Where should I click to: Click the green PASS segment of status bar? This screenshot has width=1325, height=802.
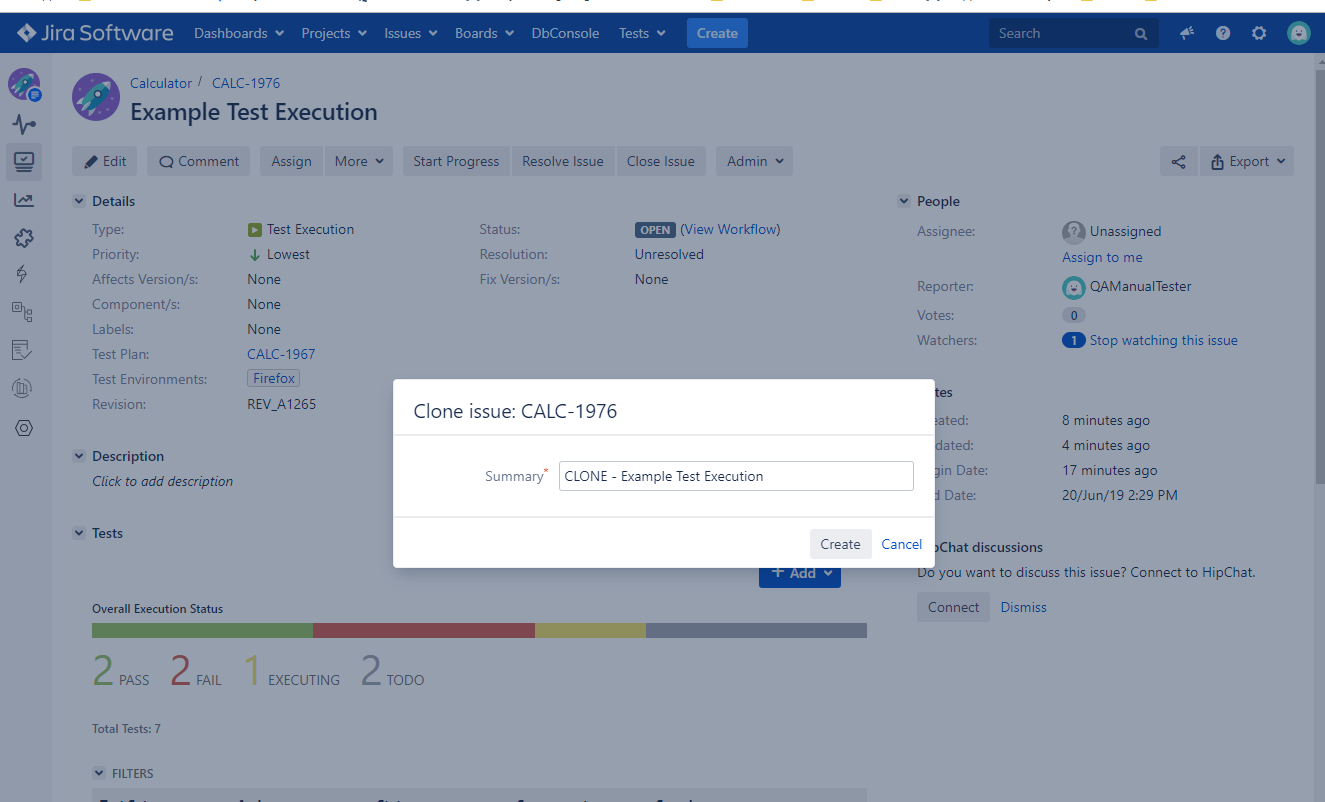click(x=202, y=630)
